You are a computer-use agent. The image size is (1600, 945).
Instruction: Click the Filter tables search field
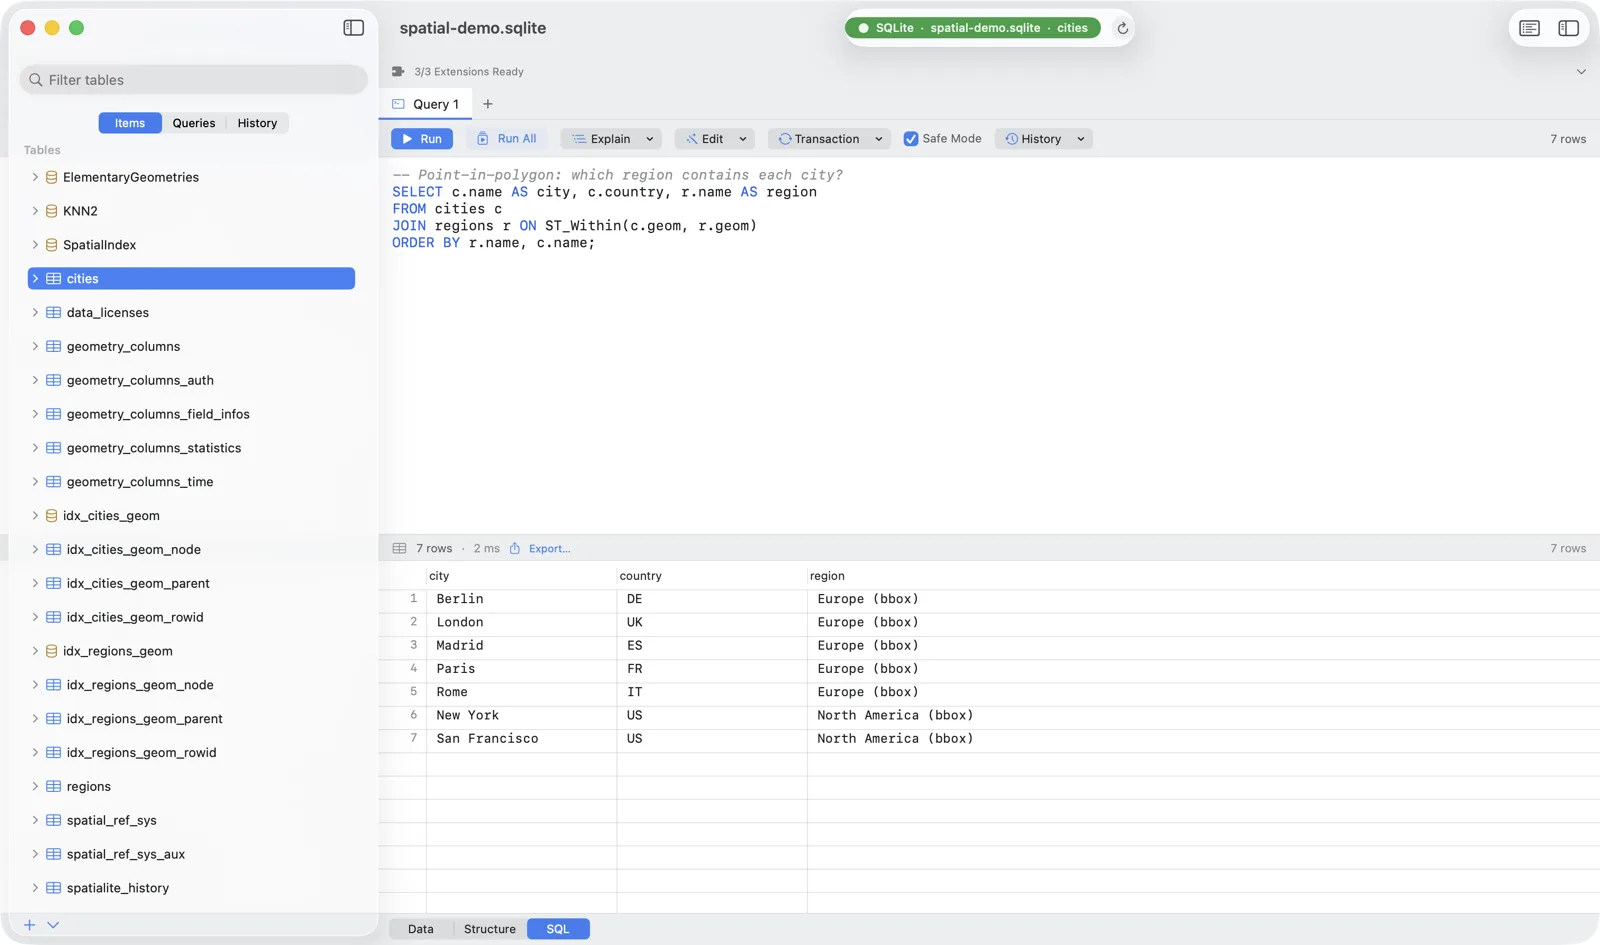pyautogui.click(x=194, y=80)
